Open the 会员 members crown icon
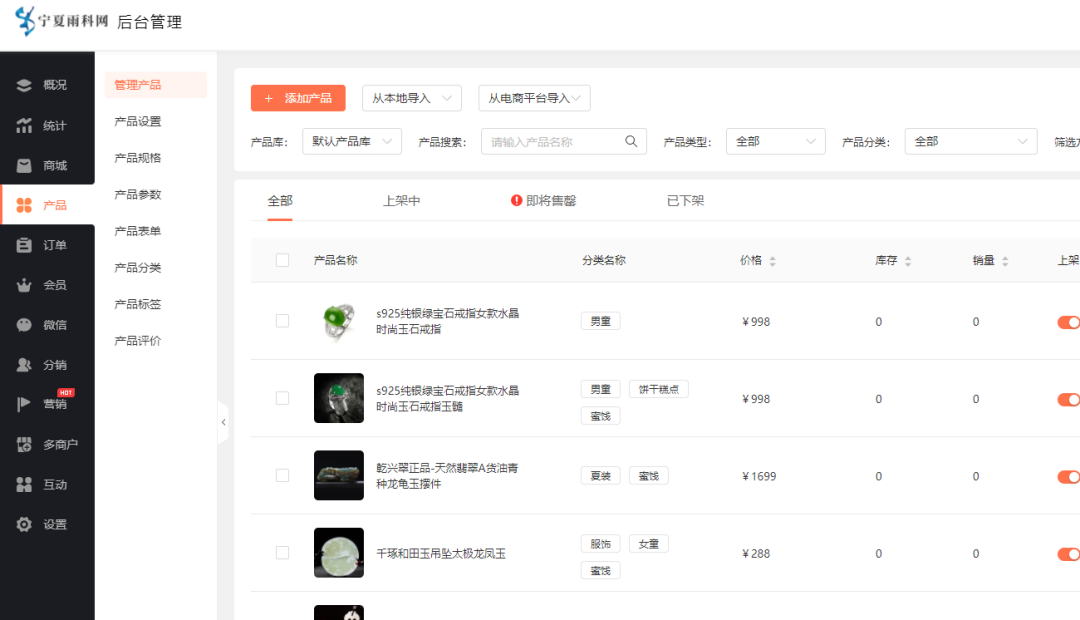Viewport: 1080px width, 620px height. click(24, 285)
